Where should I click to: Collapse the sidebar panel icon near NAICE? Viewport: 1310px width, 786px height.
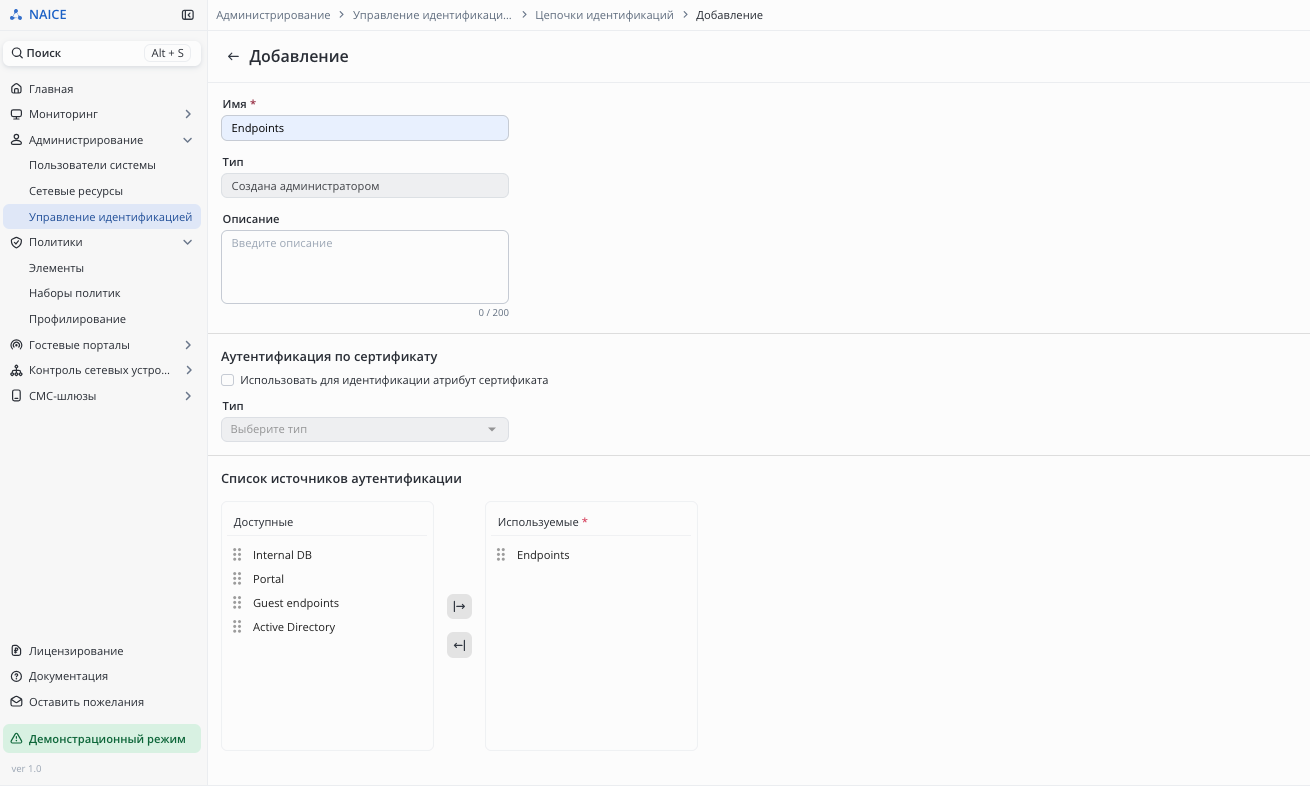click(x=188, y=15)
